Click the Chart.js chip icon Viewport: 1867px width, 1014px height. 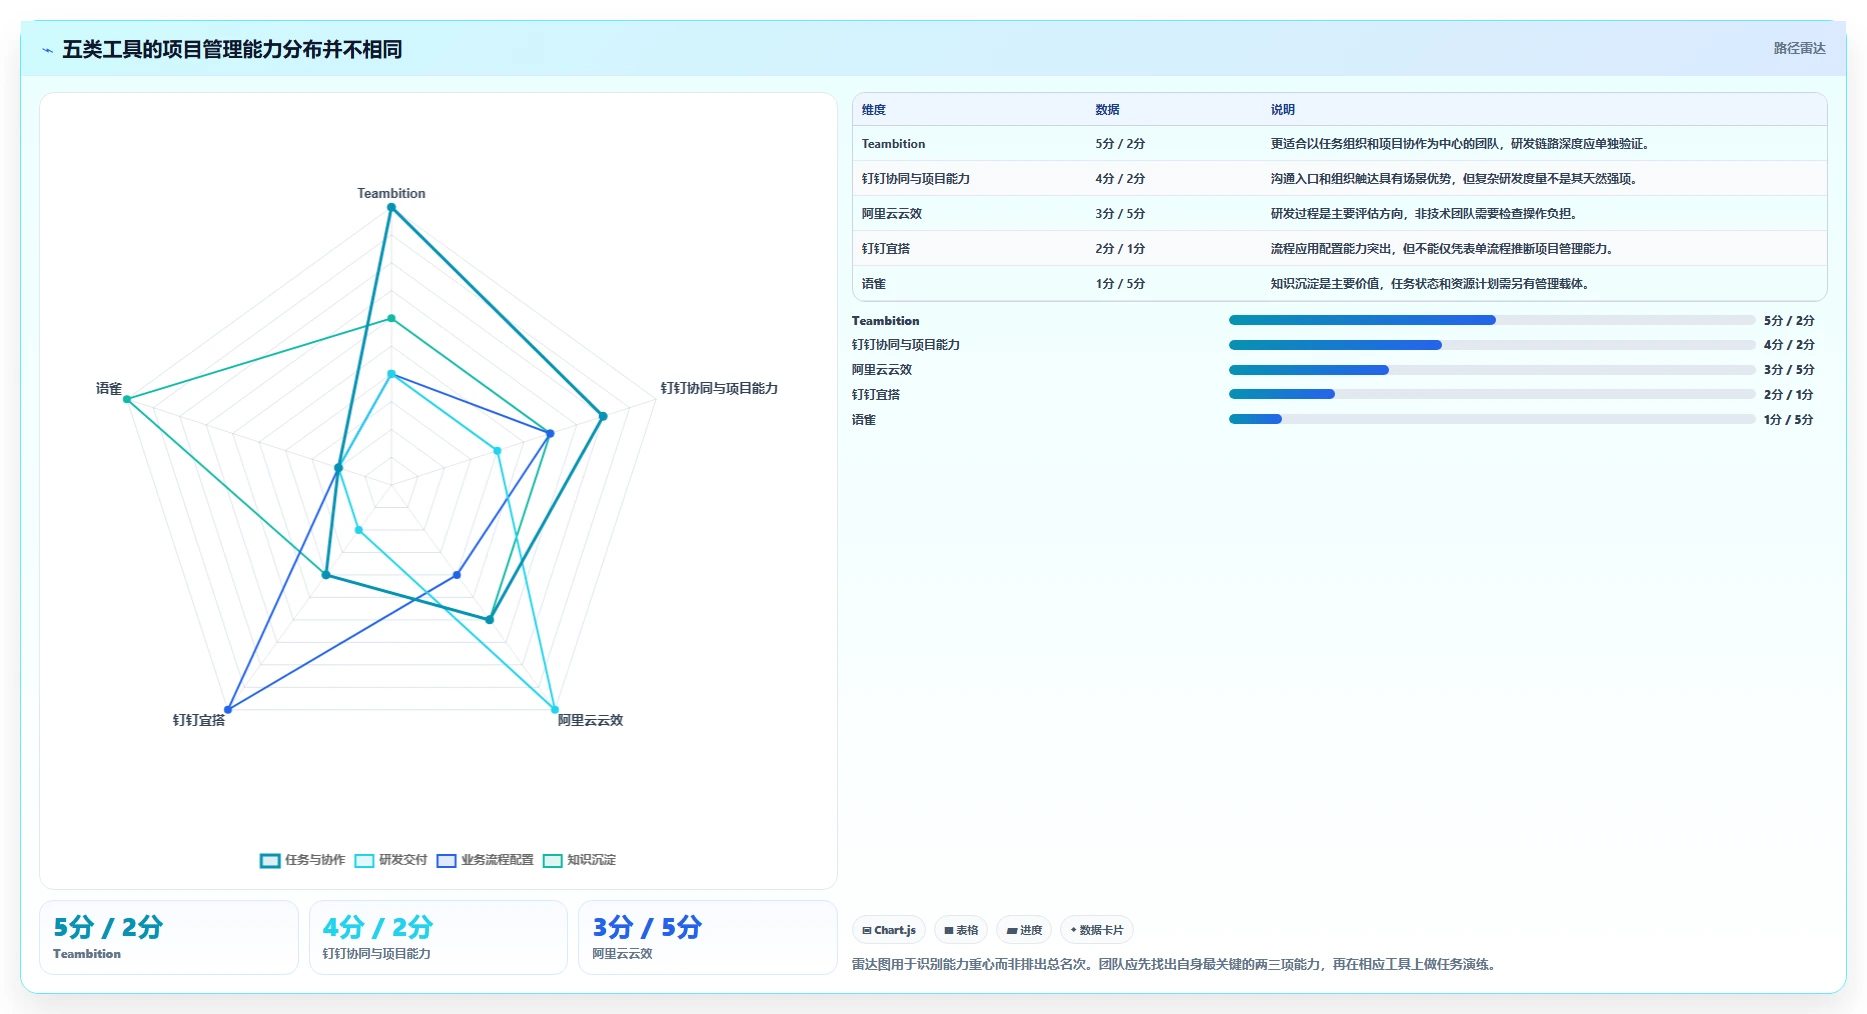[867, 930]
